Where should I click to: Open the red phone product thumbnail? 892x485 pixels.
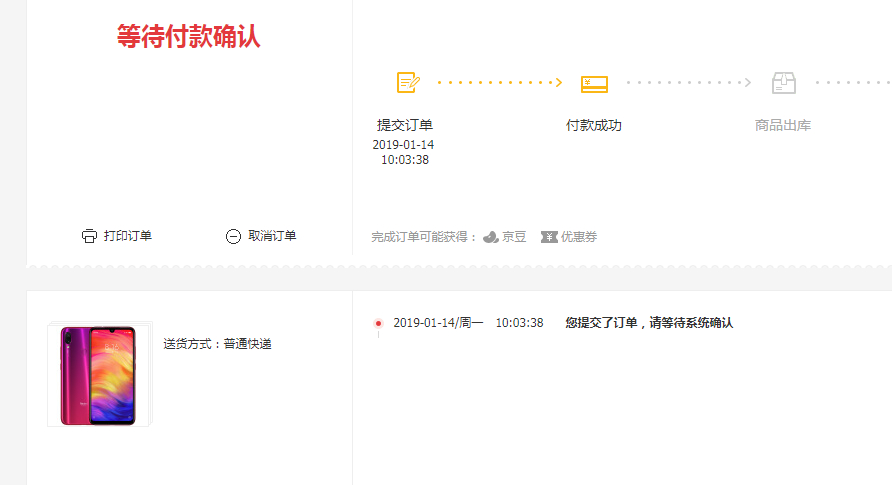(x=99, y=375)
